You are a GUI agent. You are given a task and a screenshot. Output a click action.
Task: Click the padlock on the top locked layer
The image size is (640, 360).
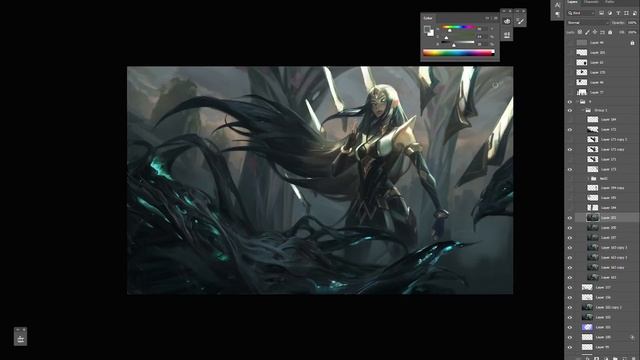pyautogui.click(x=632, y=42)
